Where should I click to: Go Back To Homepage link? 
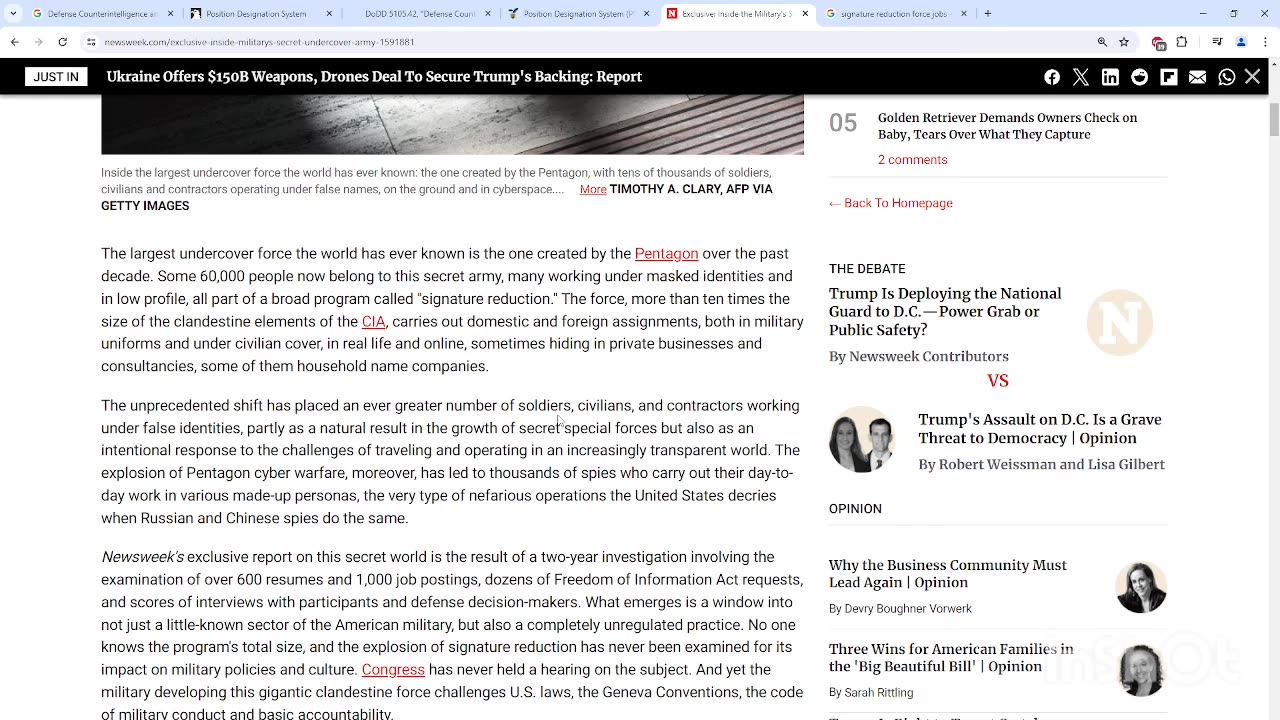(890, 203)
